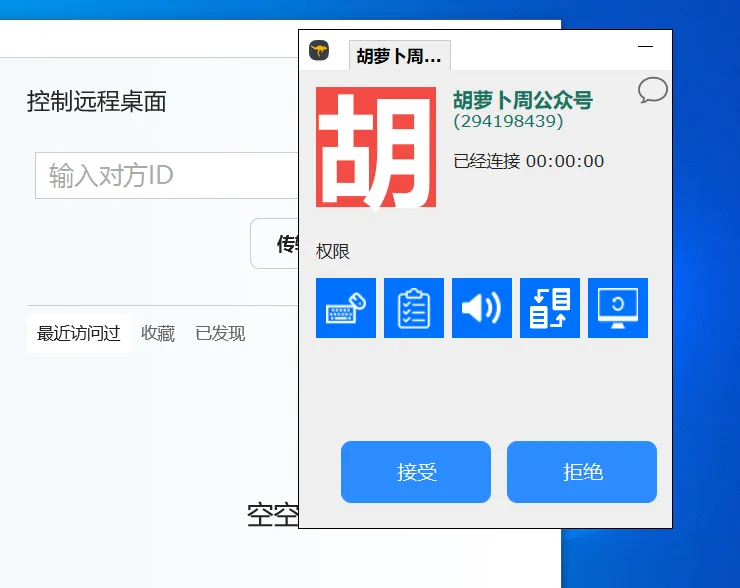Toggle file transfer permission
This screenshot has width=740, height=588.
click(550, 308)
